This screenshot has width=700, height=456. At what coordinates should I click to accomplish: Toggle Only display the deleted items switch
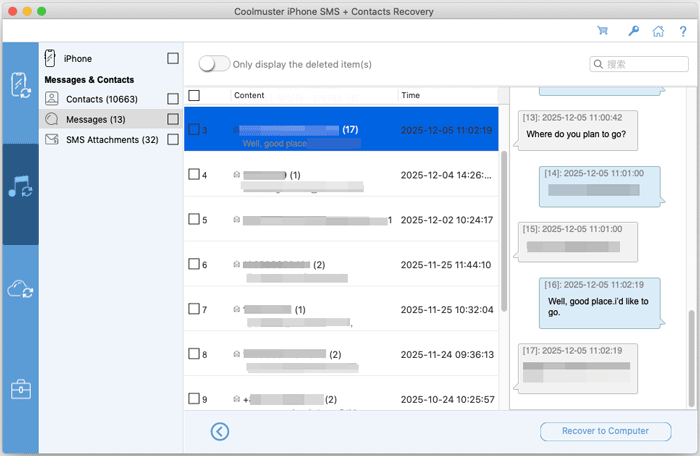(214, 64)
